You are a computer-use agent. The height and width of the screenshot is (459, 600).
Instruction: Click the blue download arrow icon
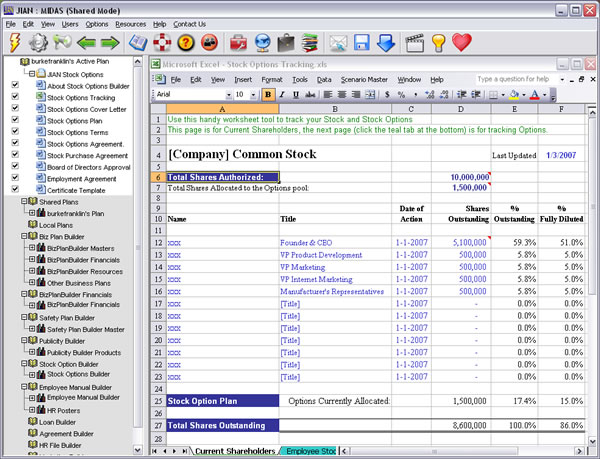[x=386, y=43]
